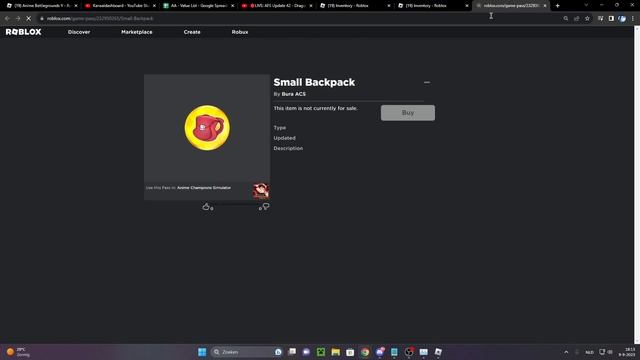Click the NLD language indicator
This screenshot has height=360, width=640.
[x=589, y=352]
